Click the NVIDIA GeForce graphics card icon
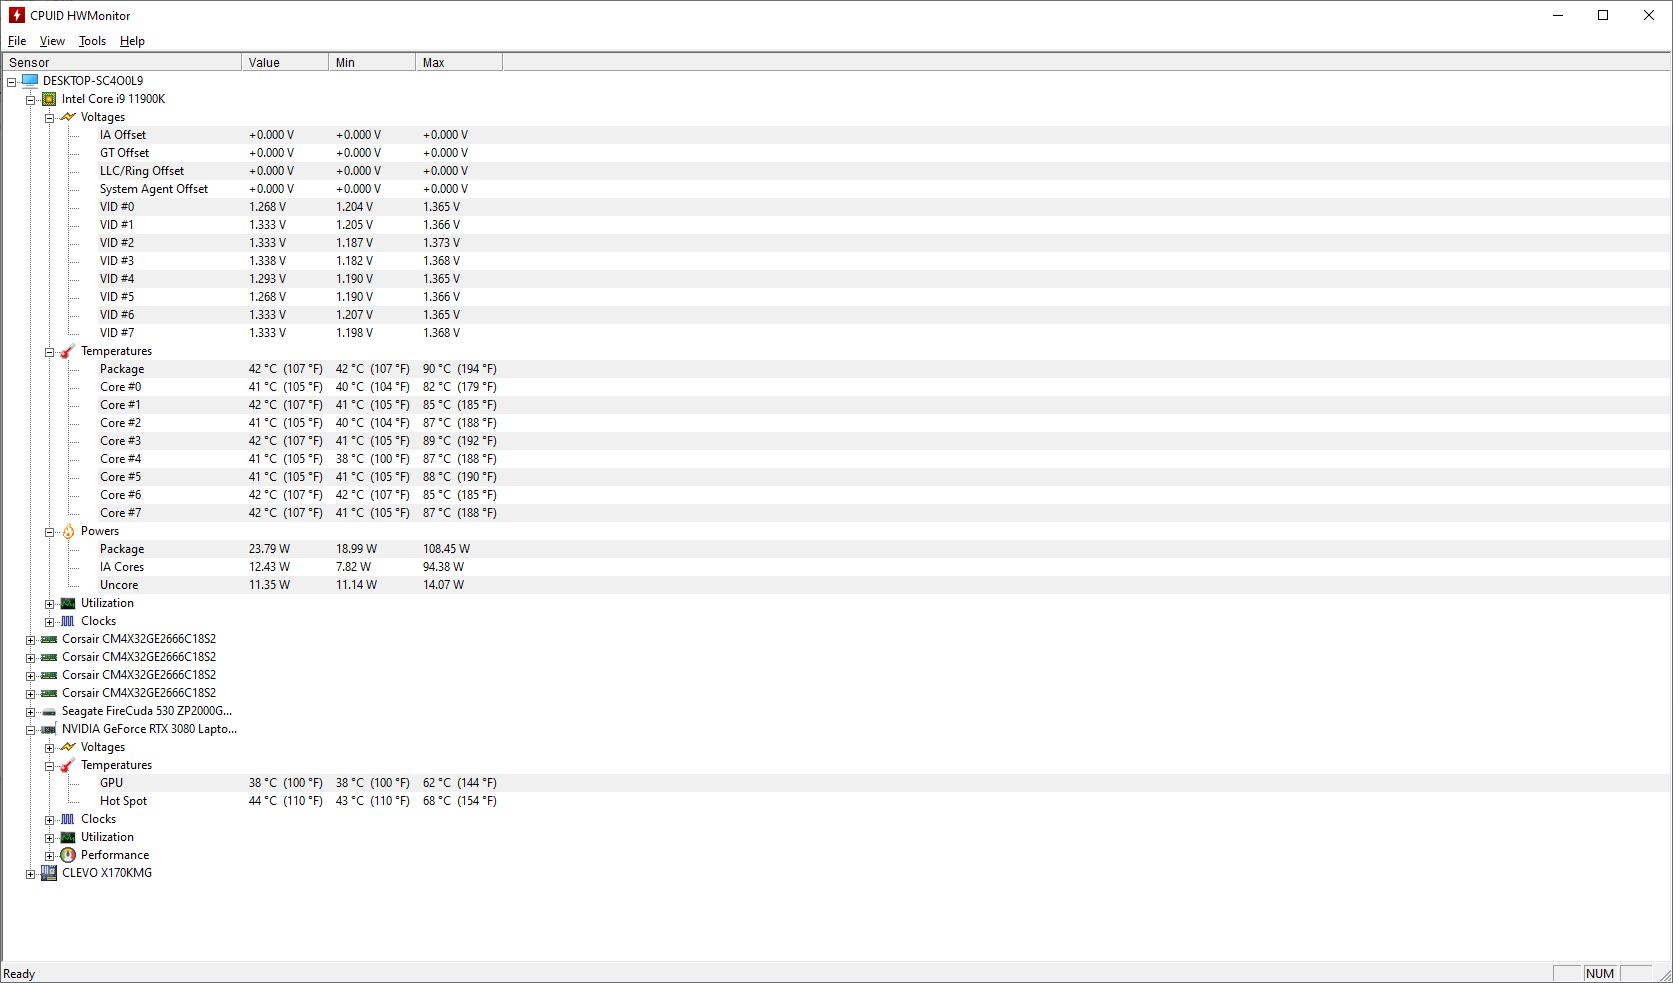The image size is (1673, 983). (49, 729)
